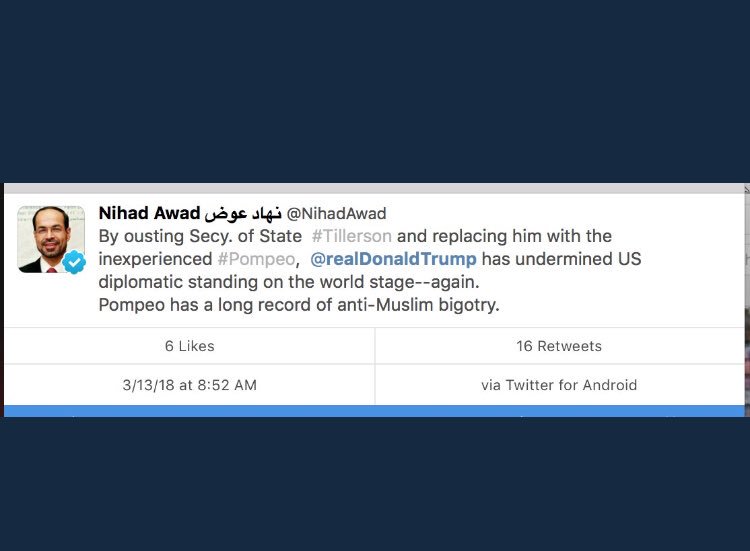
Task: Click the "anti-Muslim bigotry" sentence
Action: click(299, 304)
